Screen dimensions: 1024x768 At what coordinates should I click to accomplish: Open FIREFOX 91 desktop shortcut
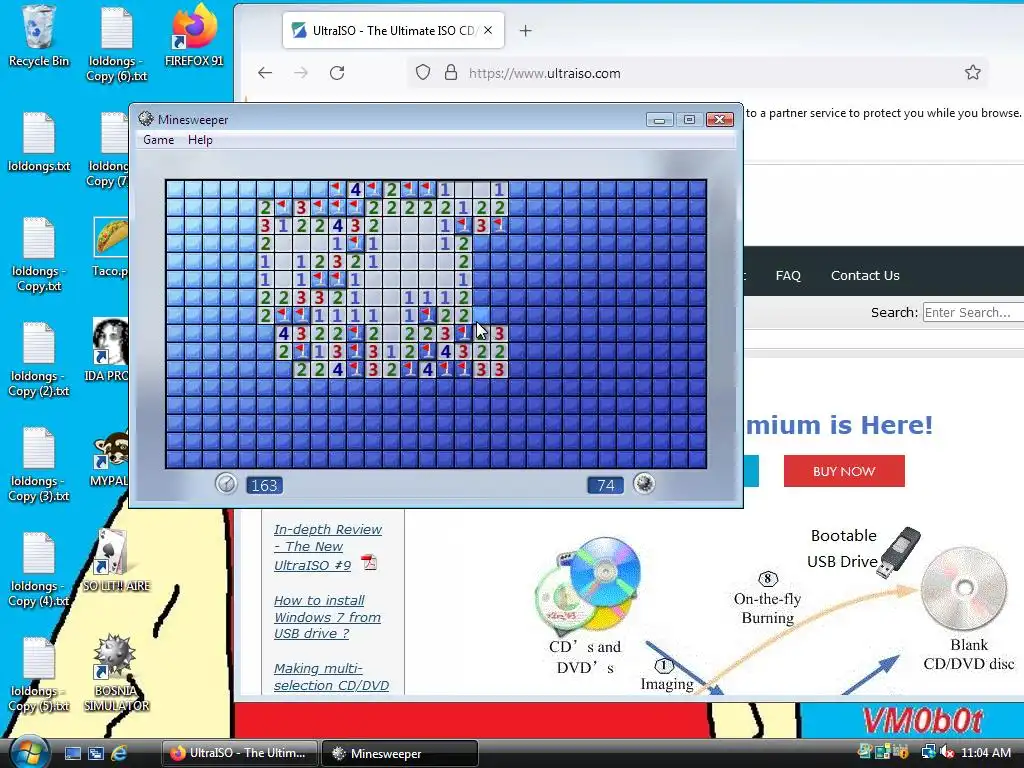[x=194, y=36]
